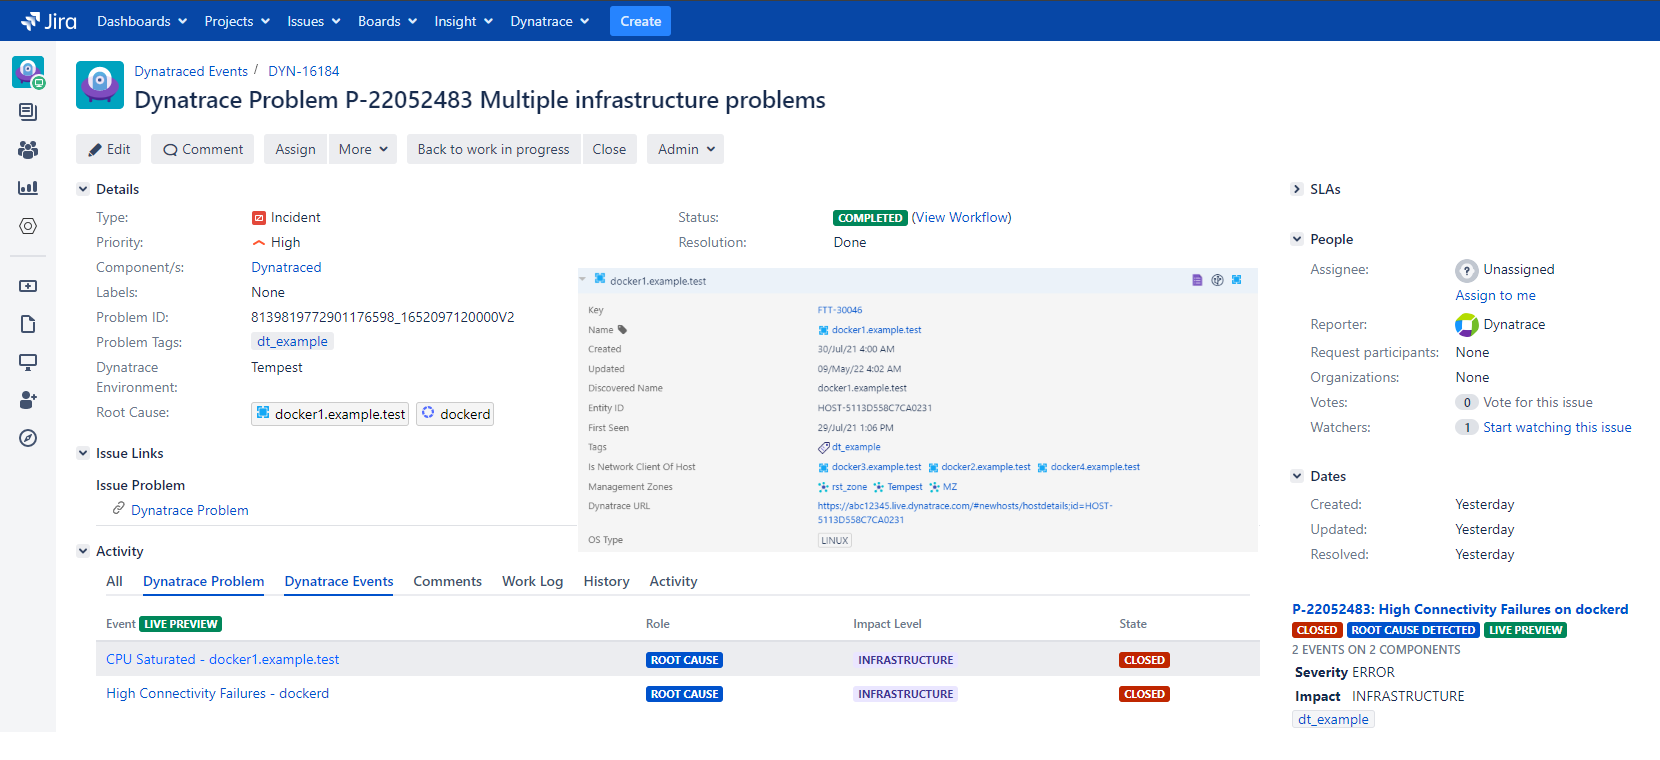Click the Edit issue button
Screen dimensions: 1660x760
pyautogui.click(x=109, y=149)
